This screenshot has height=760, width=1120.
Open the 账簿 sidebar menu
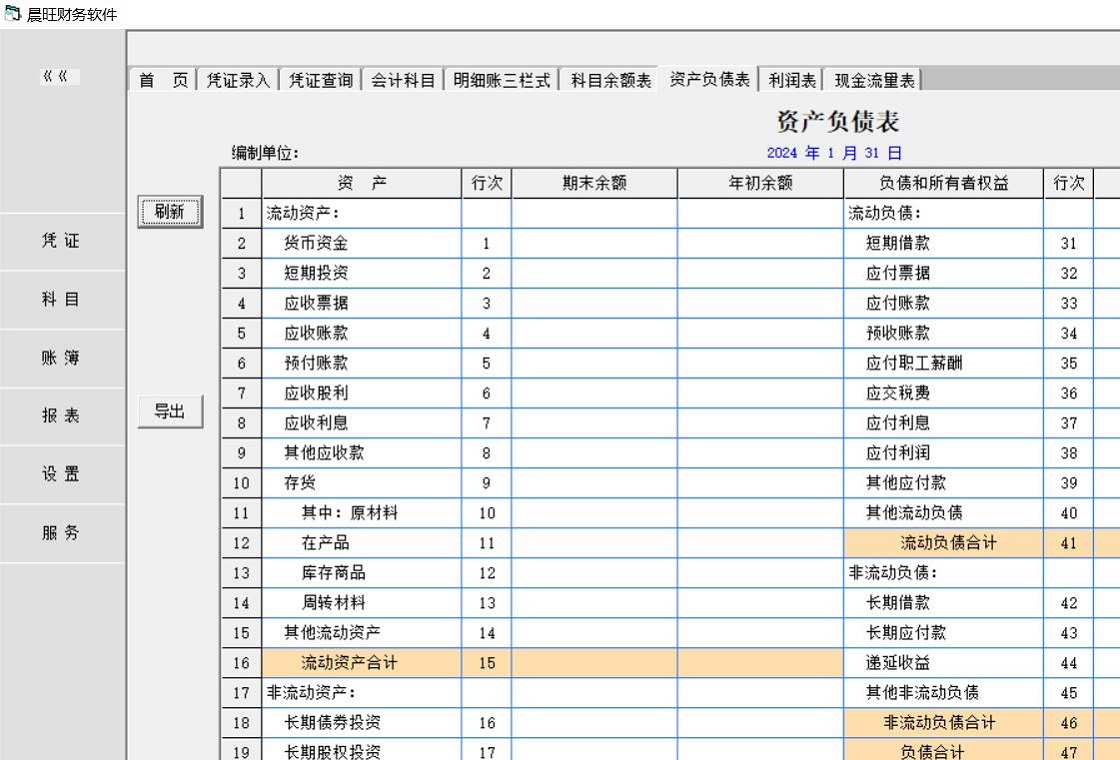[x=61, y=358]
